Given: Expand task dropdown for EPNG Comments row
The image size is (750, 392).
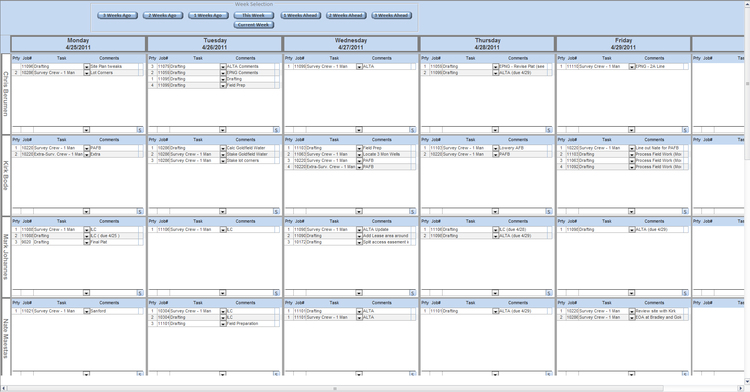Looking at the screenshot, I should click(x=223, y=73).
